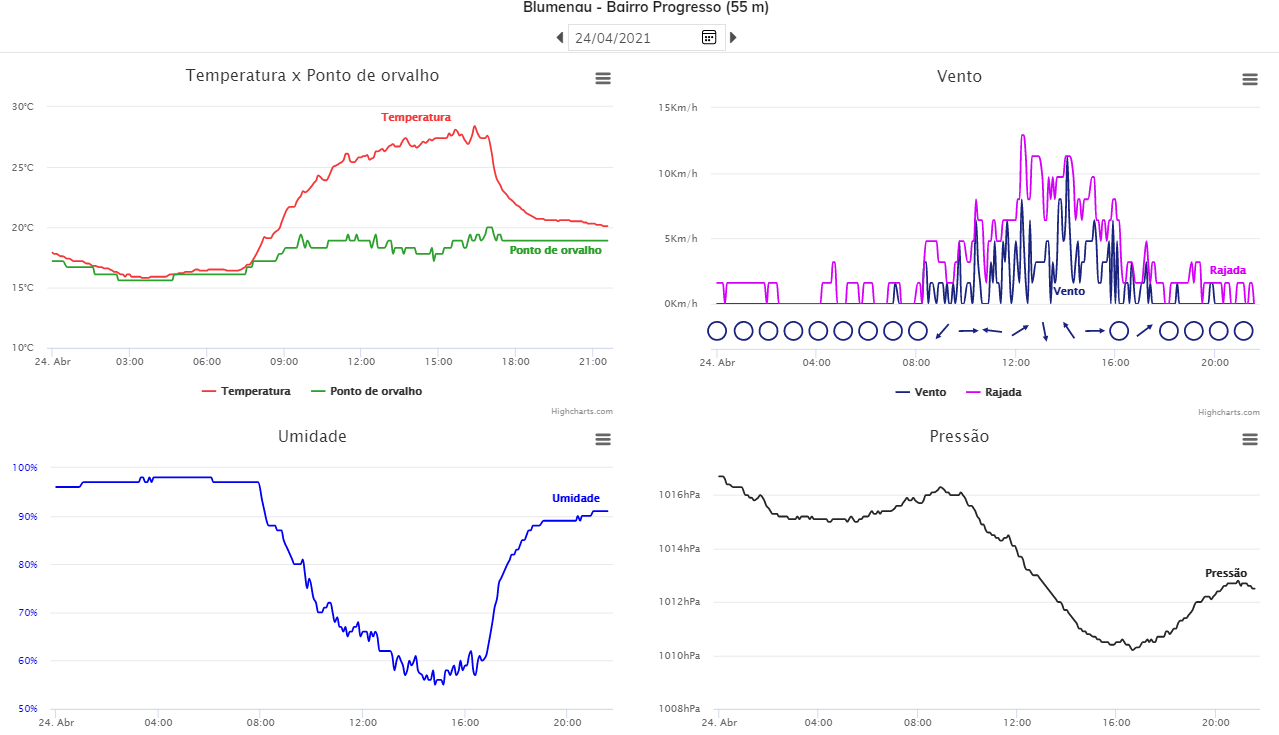Open Highcharts.com link under temperature chart

pyautogui.click(x=584, y=411)
